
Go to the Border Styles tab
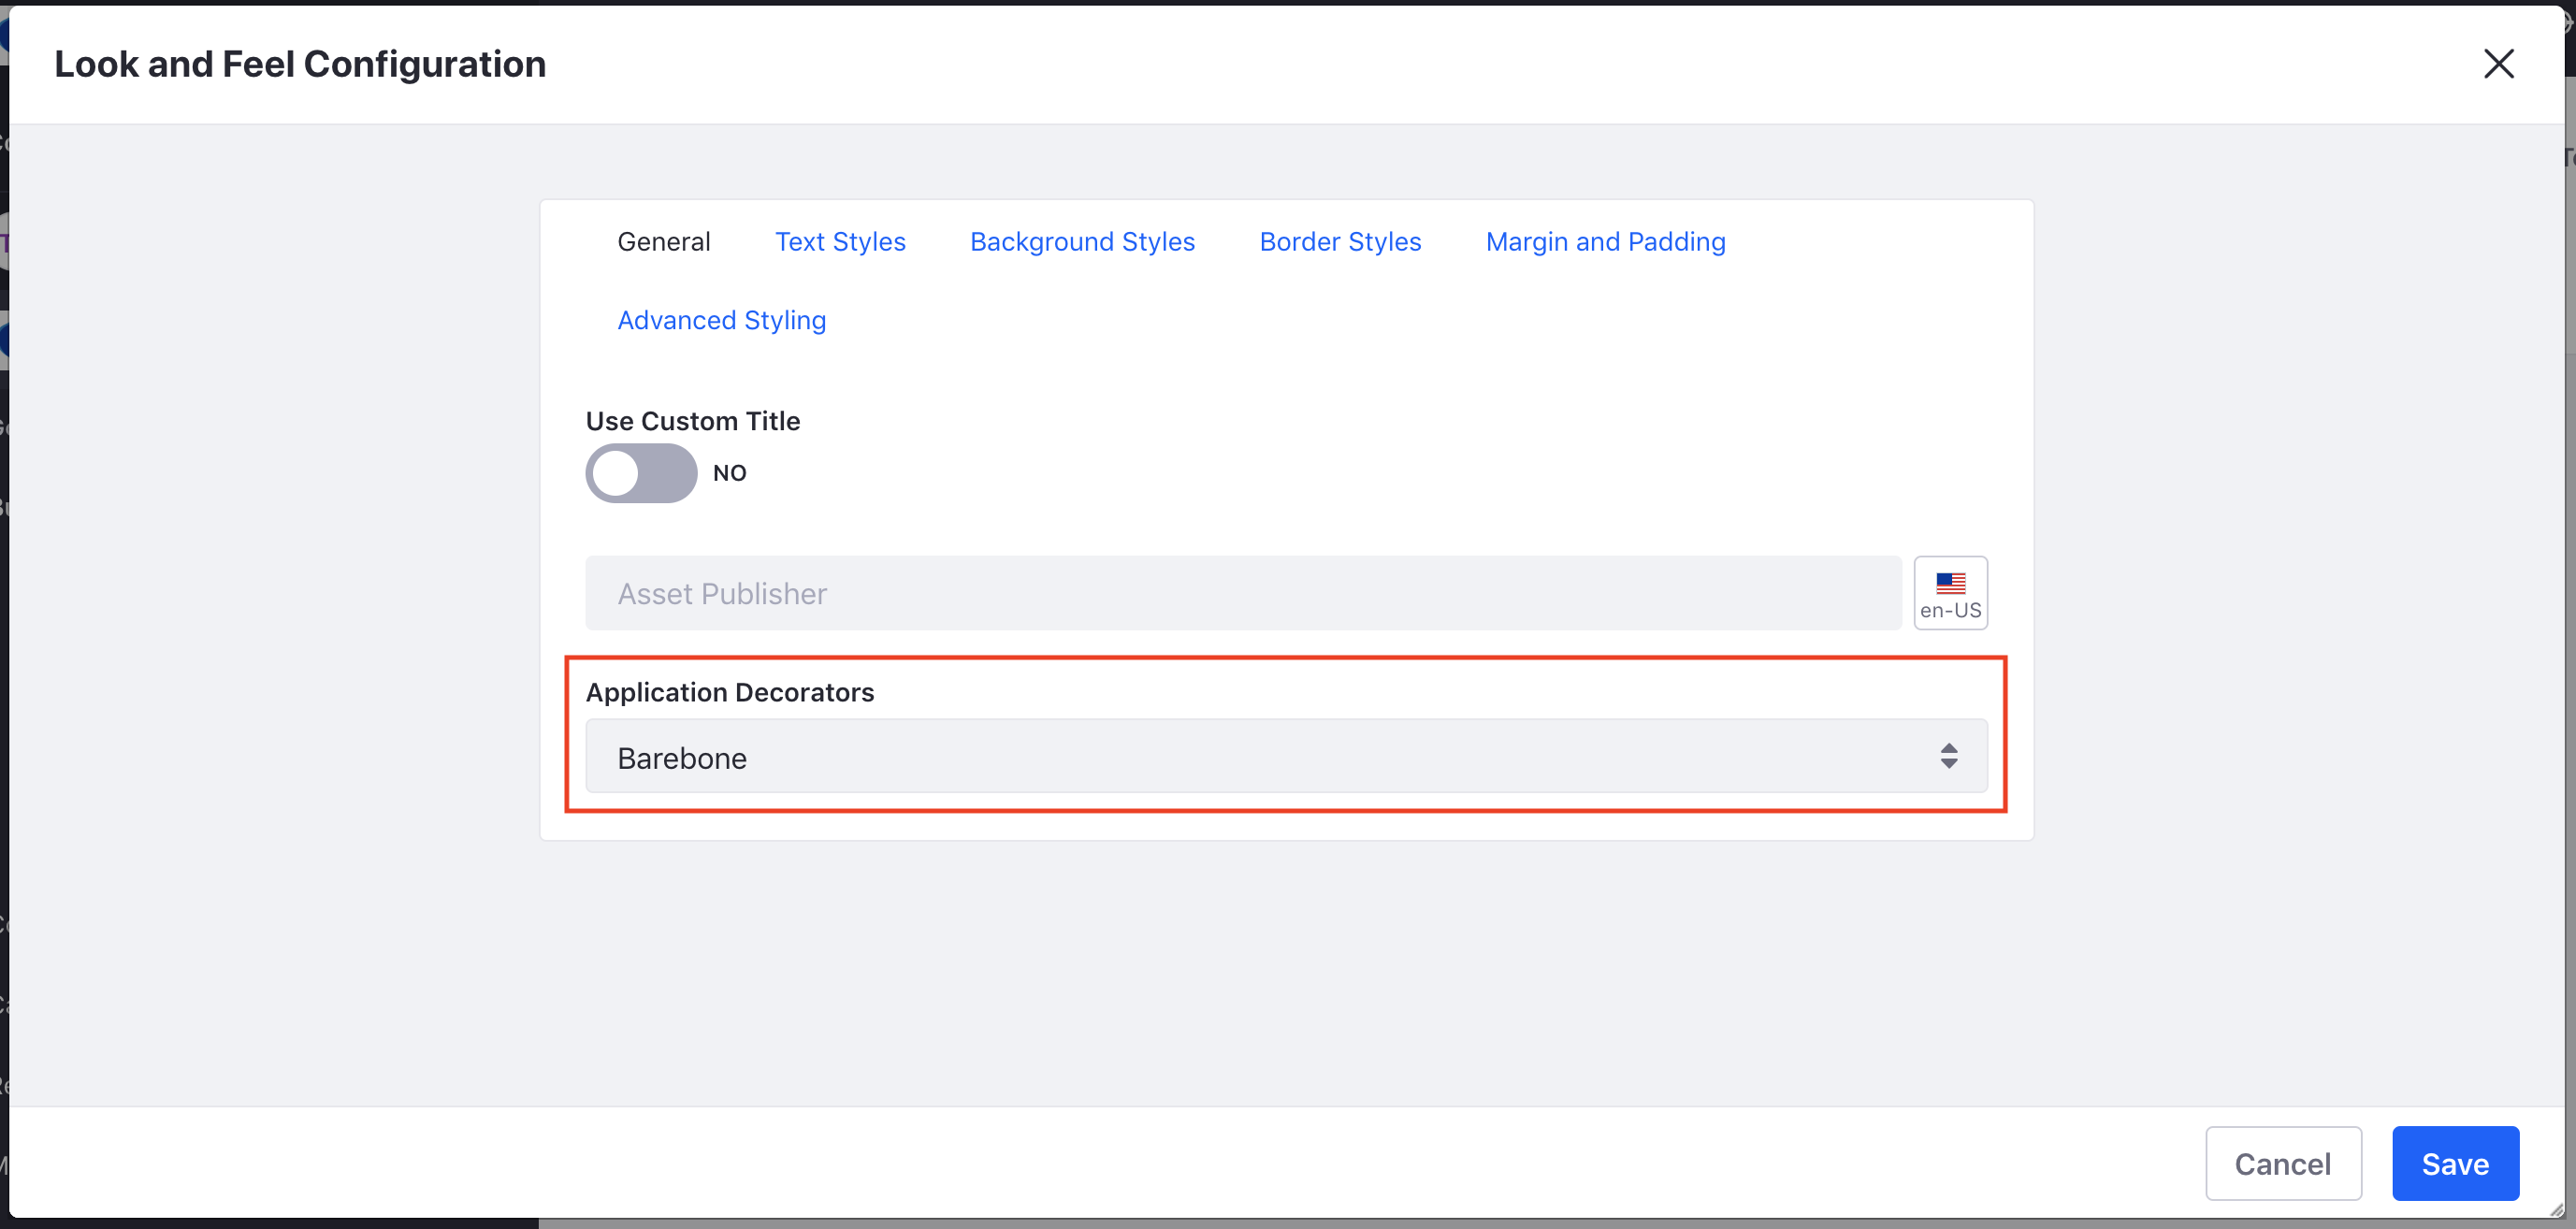click(x=1340, y=242)
